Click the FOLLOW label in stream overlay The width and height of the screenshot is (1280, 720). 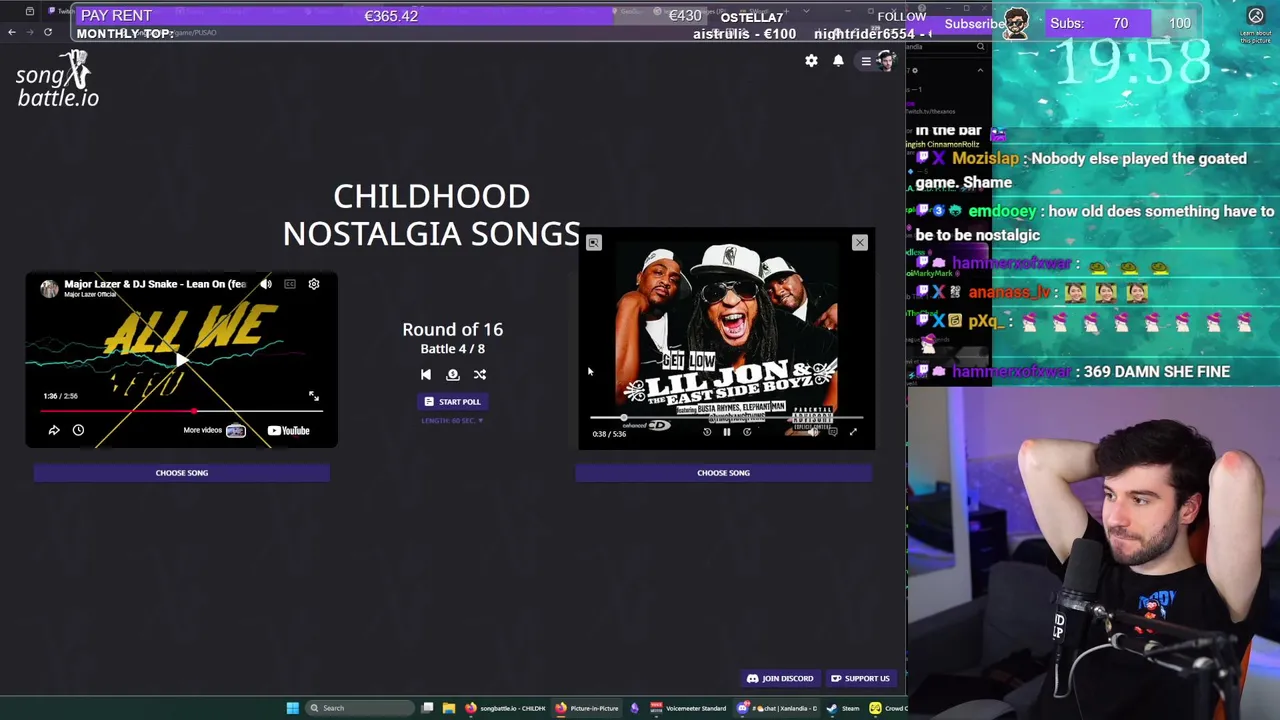pos(902,17)
